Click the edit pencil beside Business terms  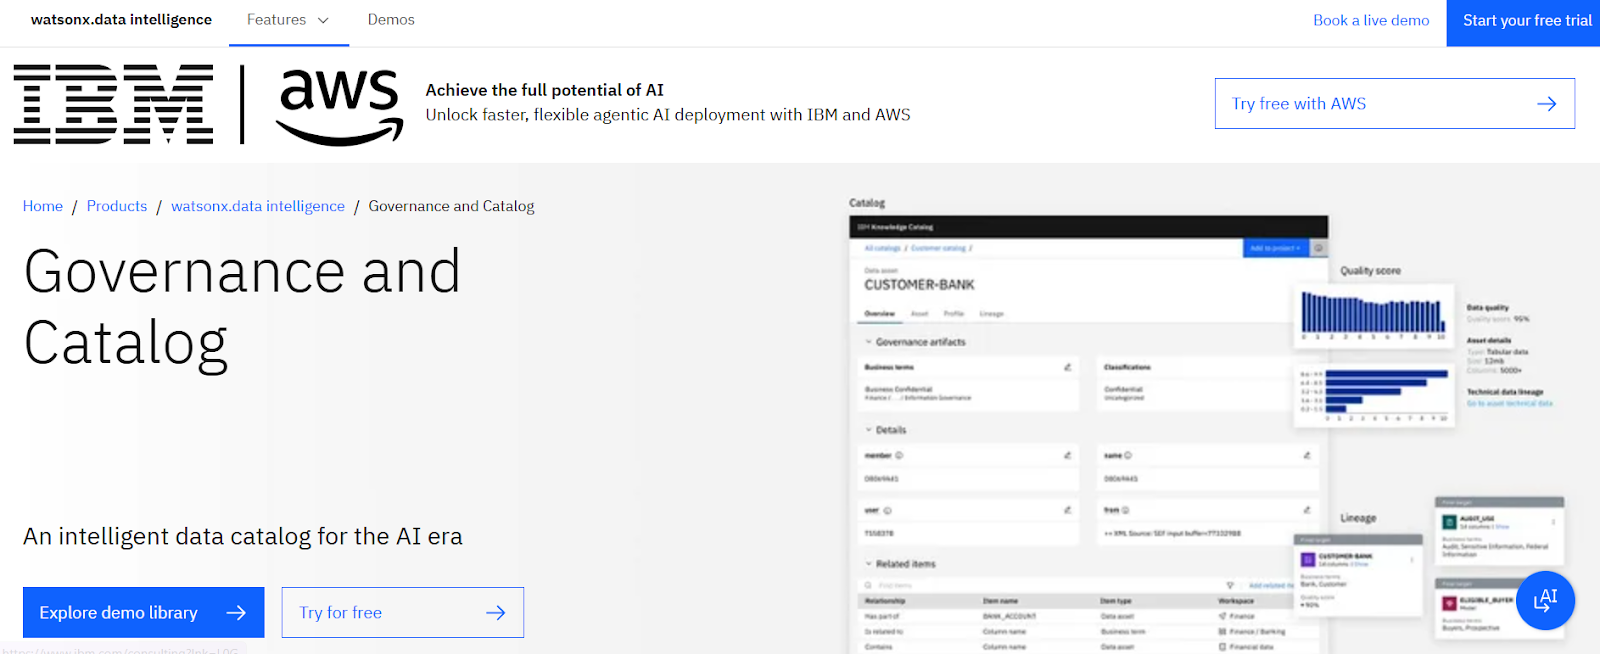point(1067,367)
